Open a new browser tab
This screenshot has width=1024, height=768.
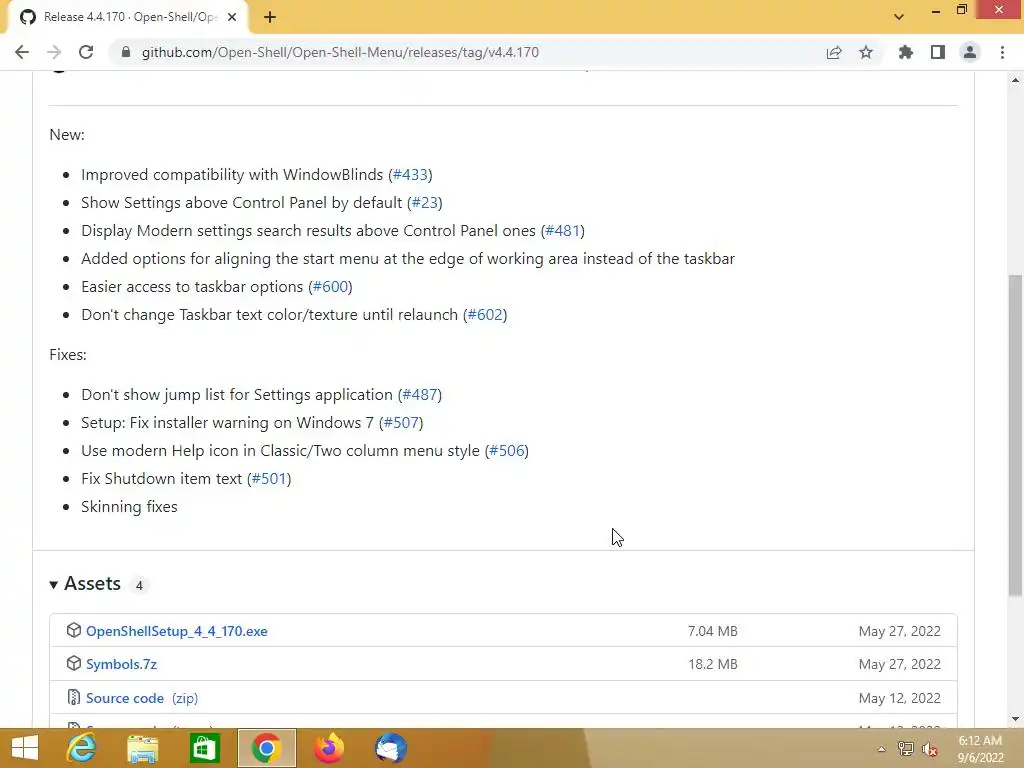pos(270,18)
